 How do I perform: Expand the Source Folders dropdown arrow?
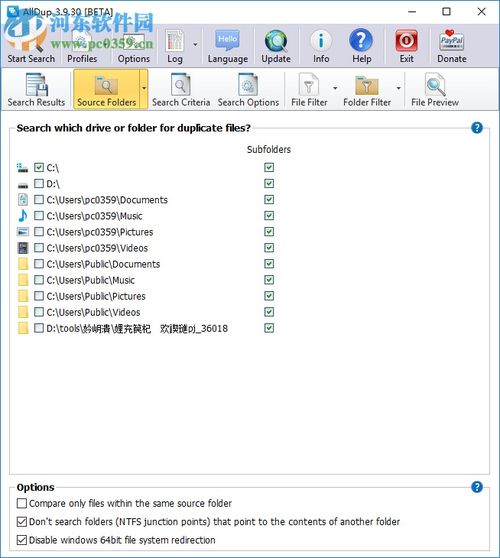click(144, 88)
